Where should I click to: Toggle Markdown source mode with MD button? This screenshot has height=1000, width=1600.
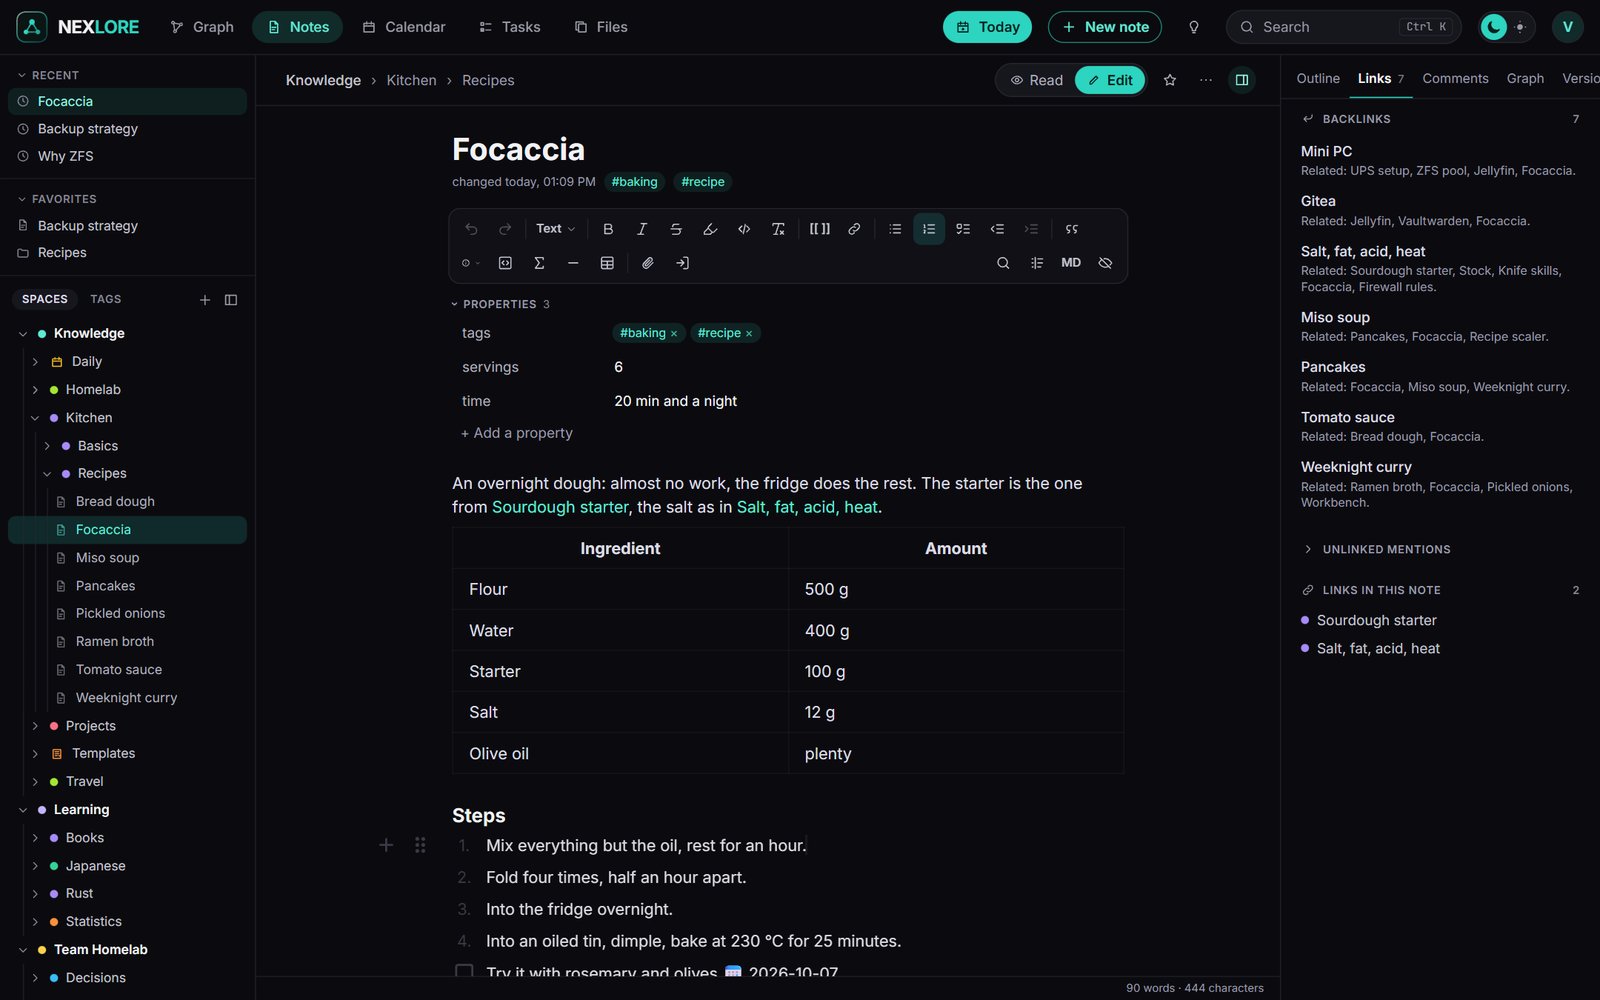click(x=1071, y=263)
